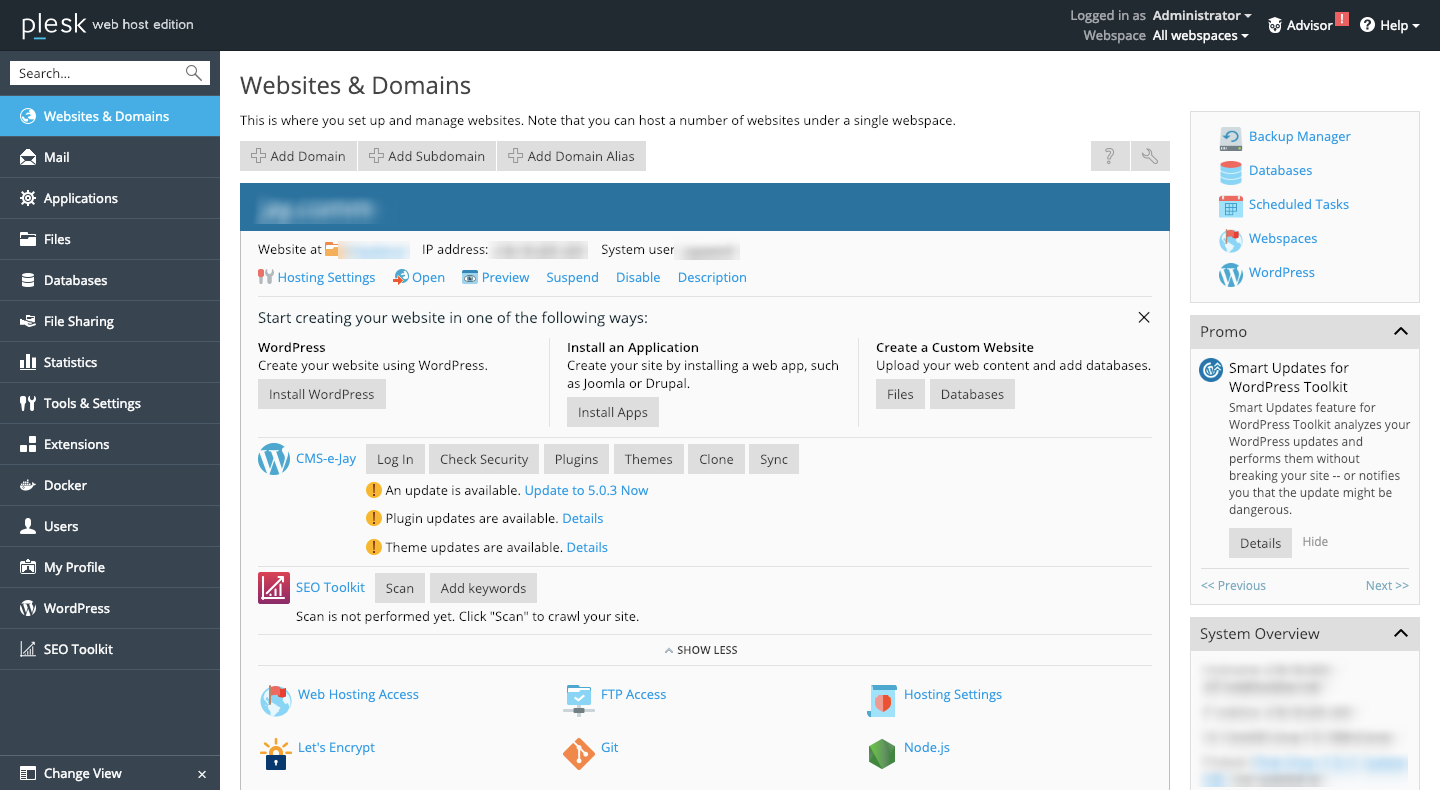Collapse the System Overview panel
Viewport: 1440px width, 790px height.
coord(1401,633)
